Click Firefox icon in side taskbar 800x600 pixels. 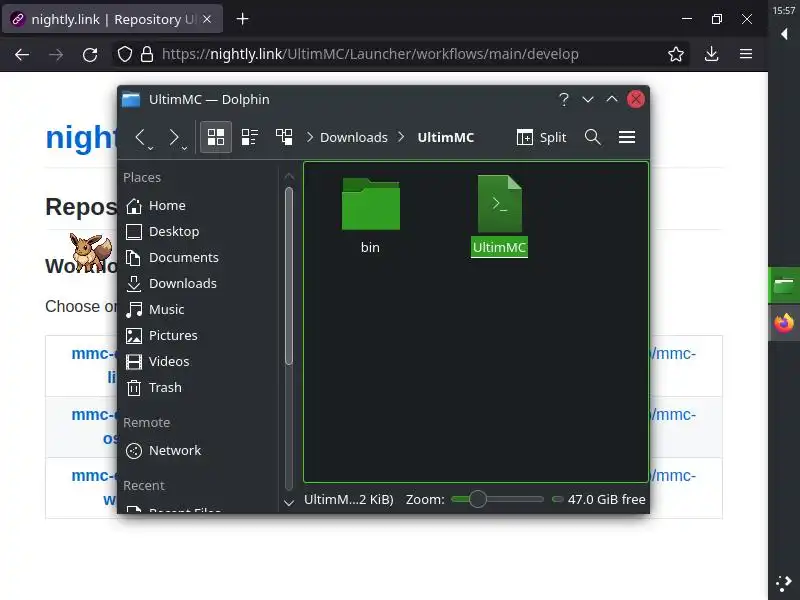pyautogui.click(x=784, y=322)
